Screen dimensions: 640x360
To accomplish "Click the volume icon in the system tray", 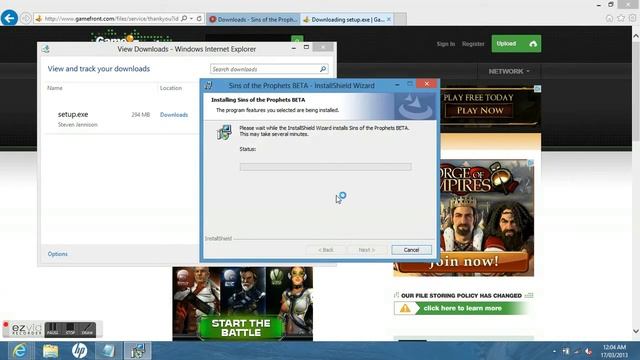I will [x=588, y=351].
